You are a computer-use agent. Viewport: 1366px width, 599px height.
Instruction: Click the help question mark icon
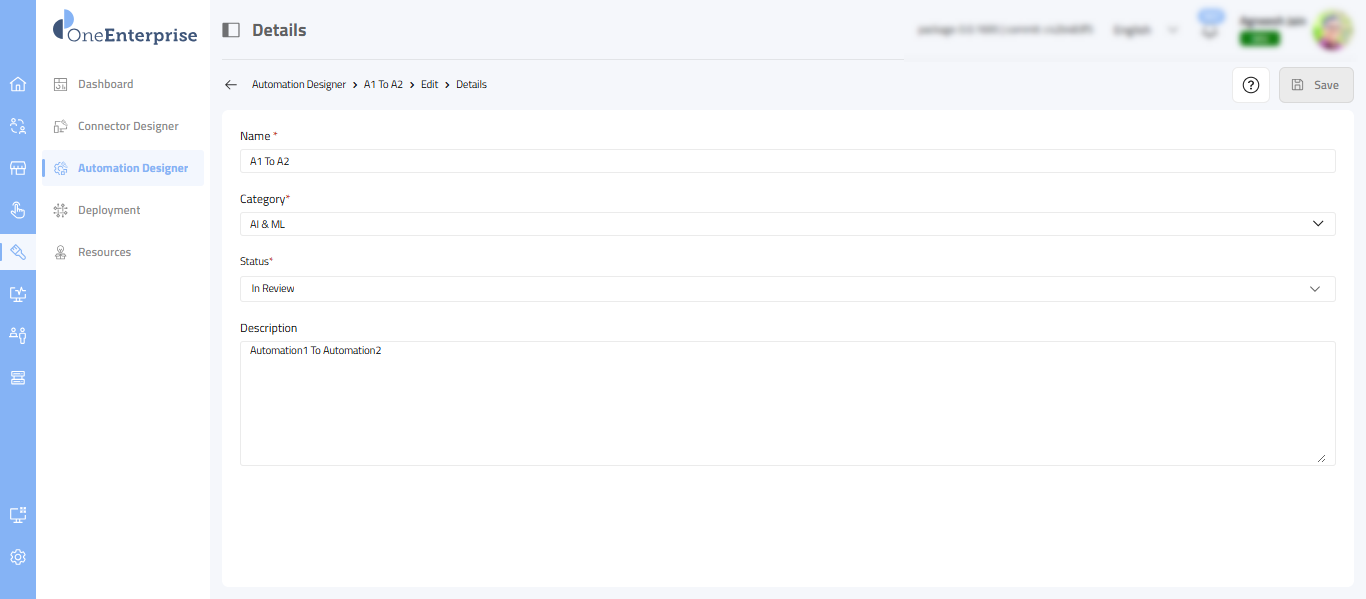(1250, 85)
